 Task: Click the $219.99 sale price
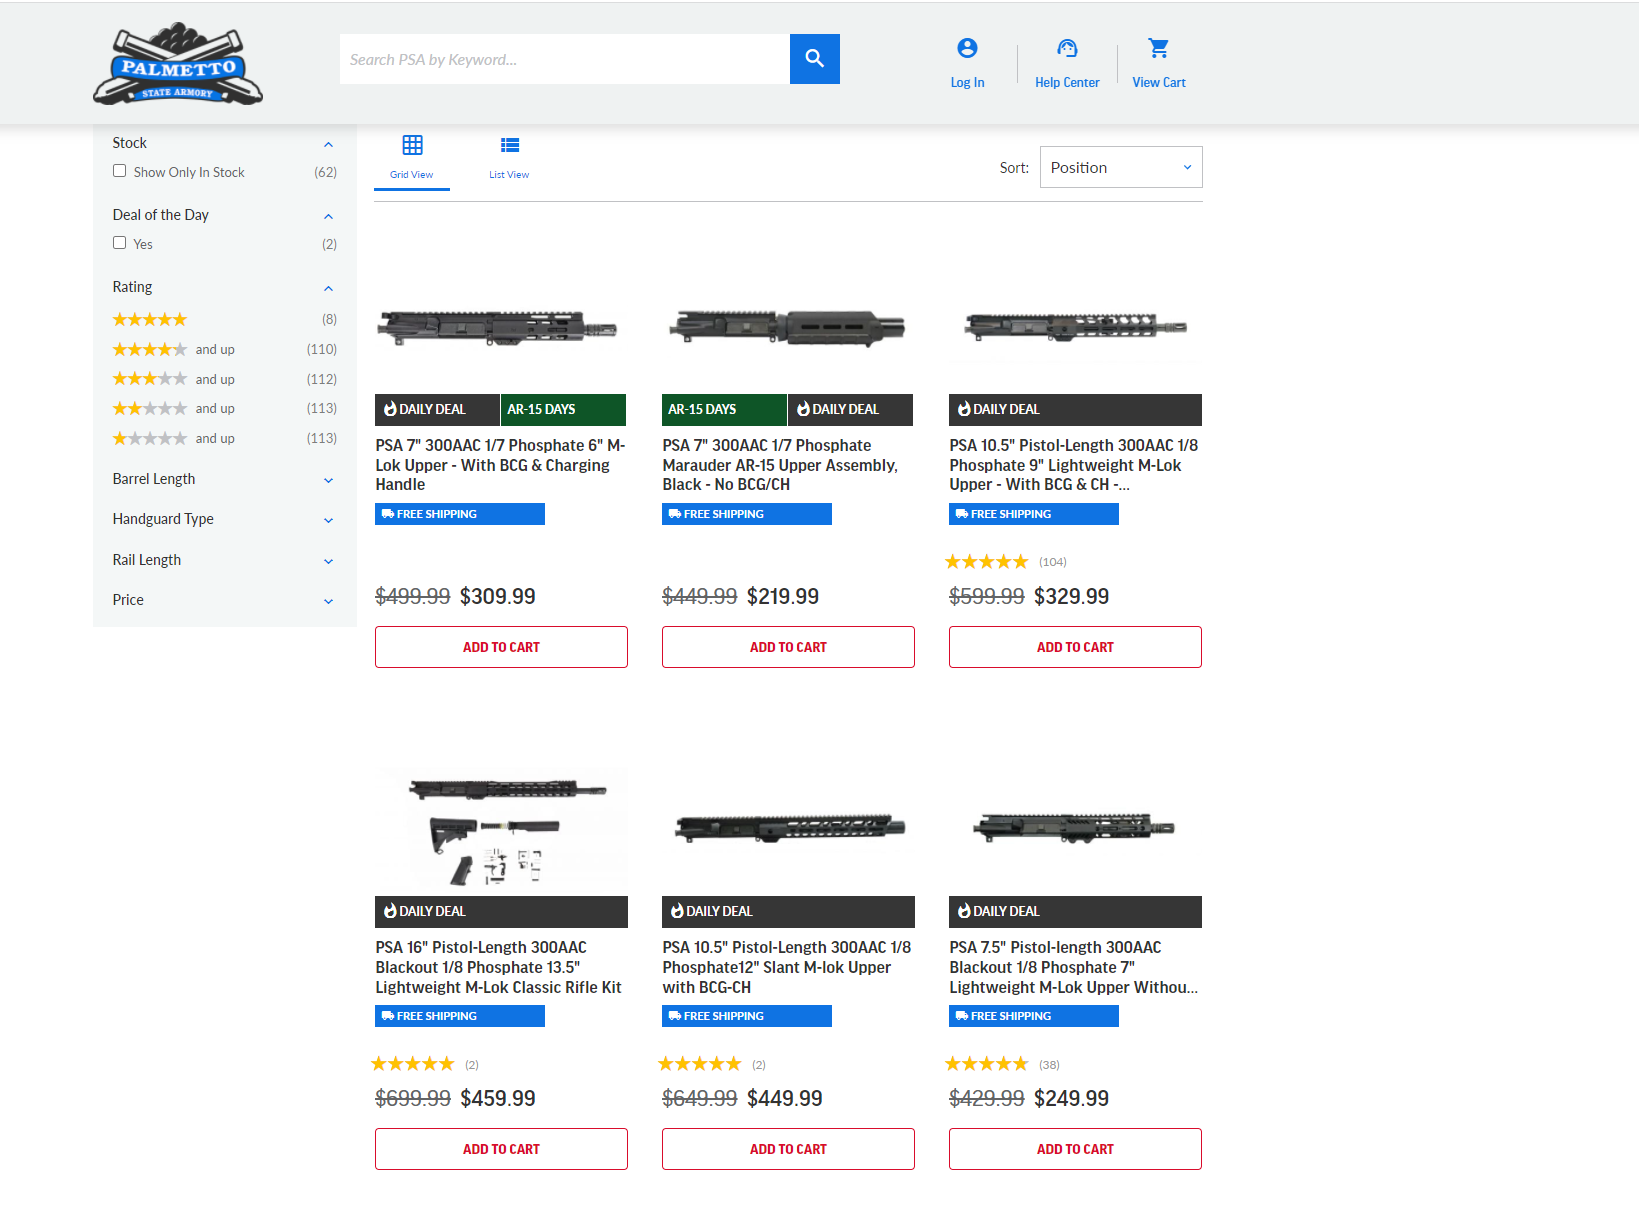[783, 597]
